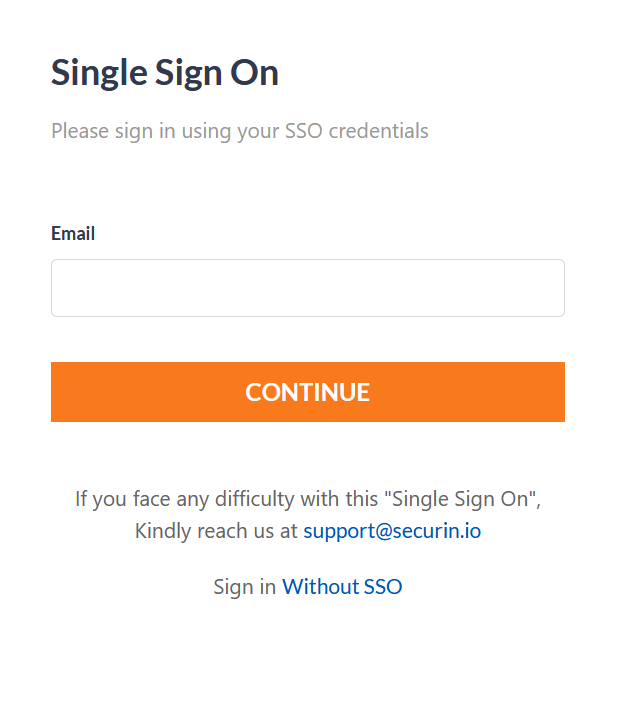This screenshot has height=712, width=618.
Task: Click the Single Sign On heading
Action: click(x=165, y=73)
